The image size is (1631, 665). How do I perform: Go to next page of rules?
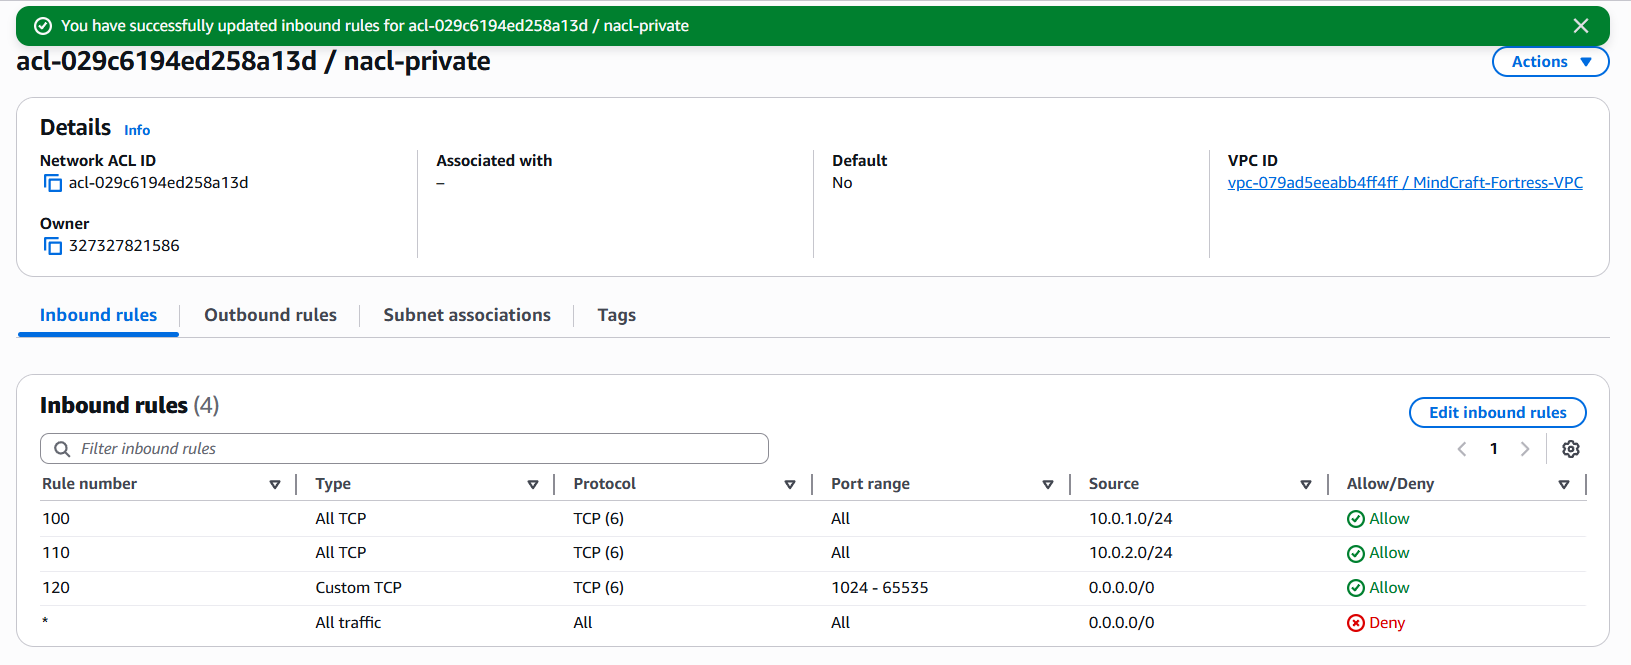pyautogui.click(x=1525, y=449)
